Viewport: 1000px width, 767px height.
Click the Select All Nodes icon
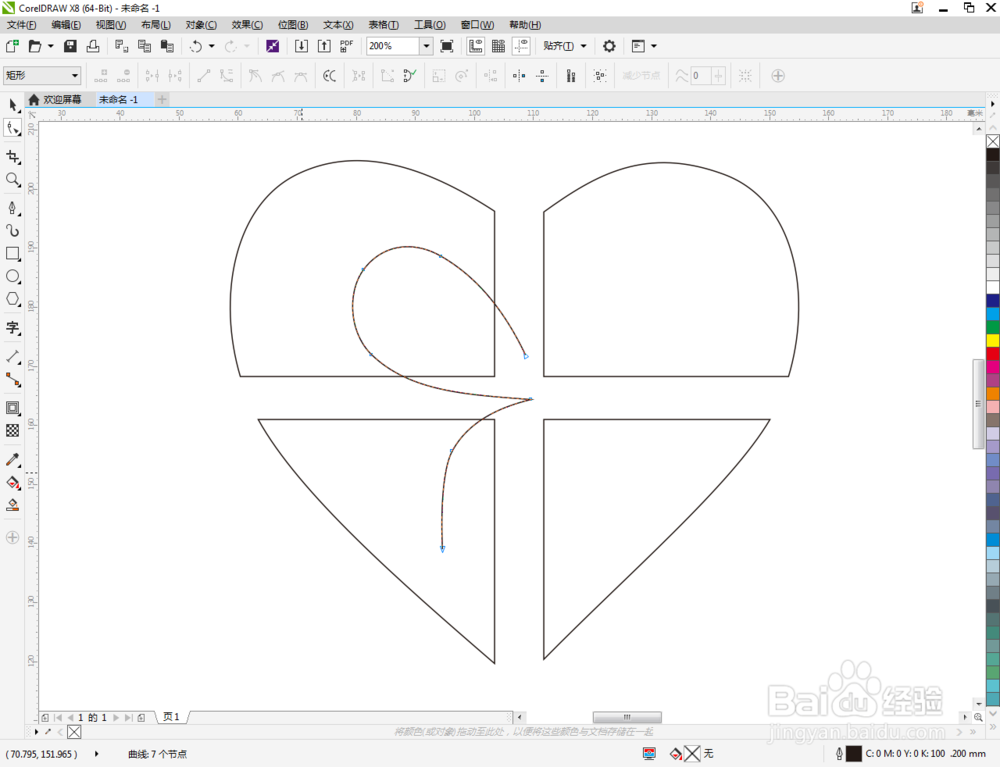click(599, 76)
